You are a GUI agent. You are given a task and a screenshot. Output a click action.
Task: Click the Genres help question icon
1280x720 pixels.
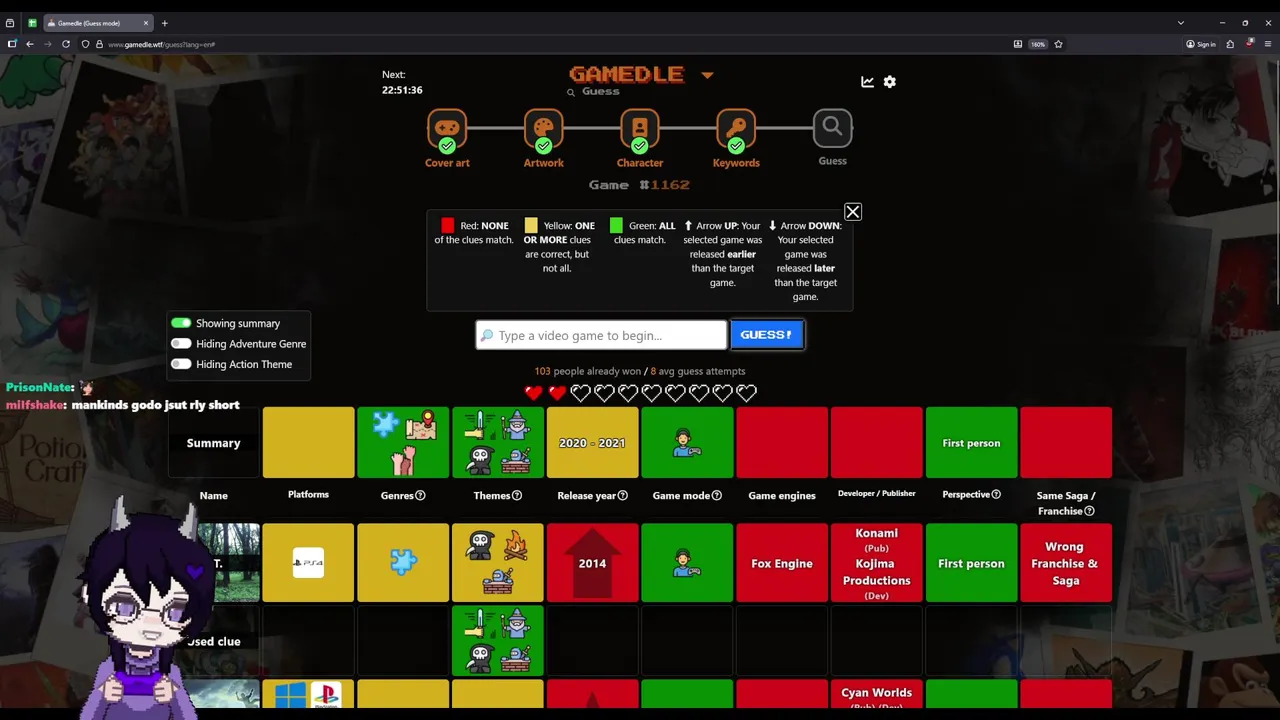pos(420,495)
